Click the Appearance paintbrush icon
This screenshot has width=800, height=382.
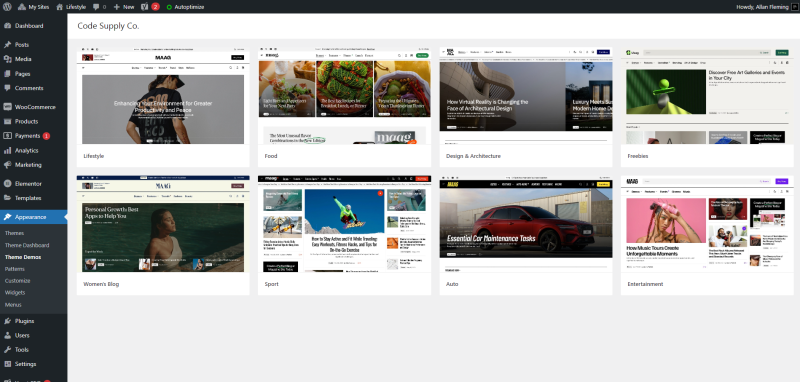pyautogui.click(x=8, y=217)
